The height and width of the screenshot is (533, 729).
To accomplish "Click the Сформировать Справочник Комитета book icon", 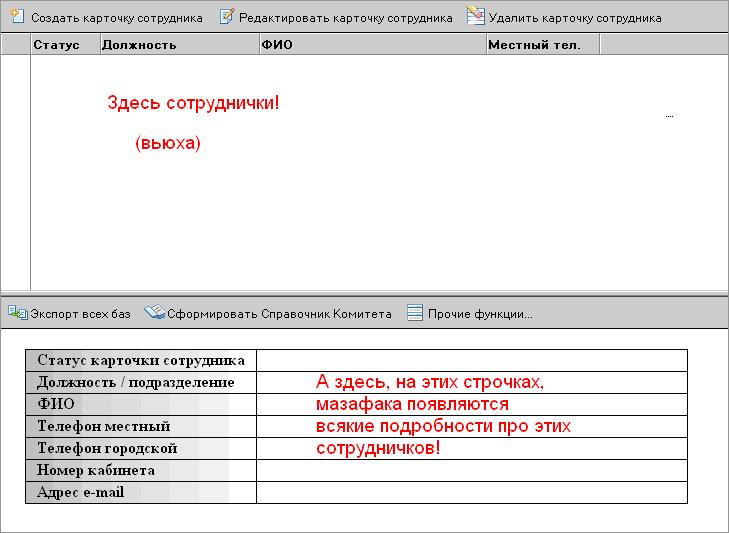I will 153,313.
